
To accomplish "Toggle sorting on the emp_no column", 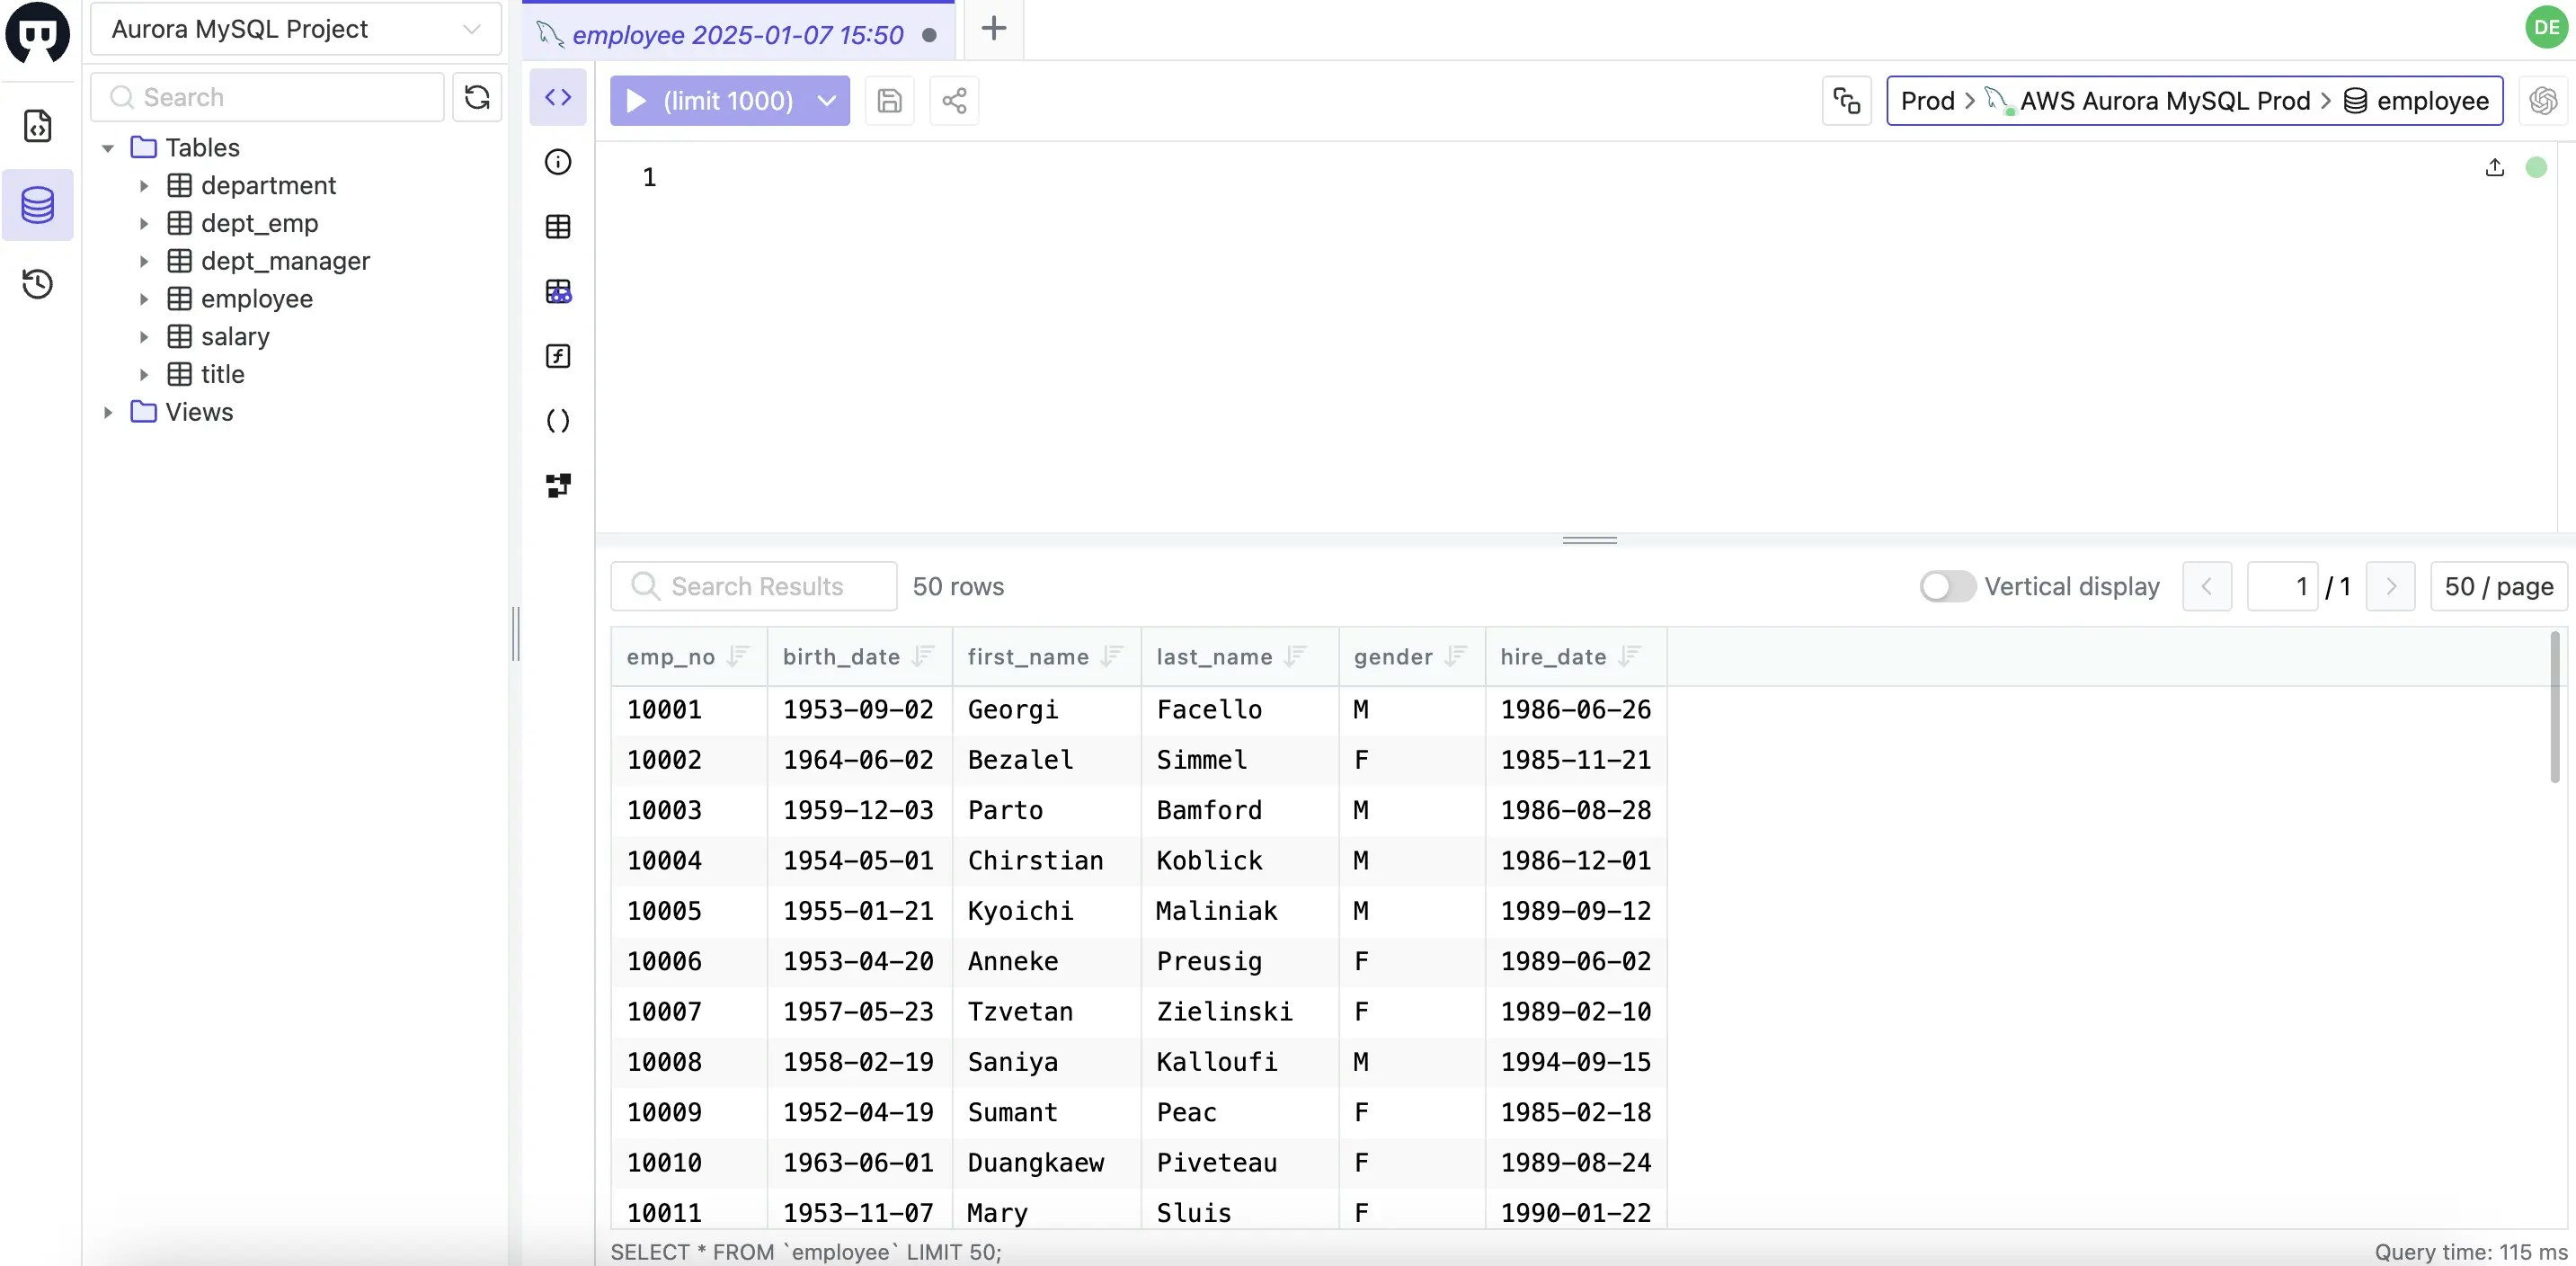I will (739, 656).
